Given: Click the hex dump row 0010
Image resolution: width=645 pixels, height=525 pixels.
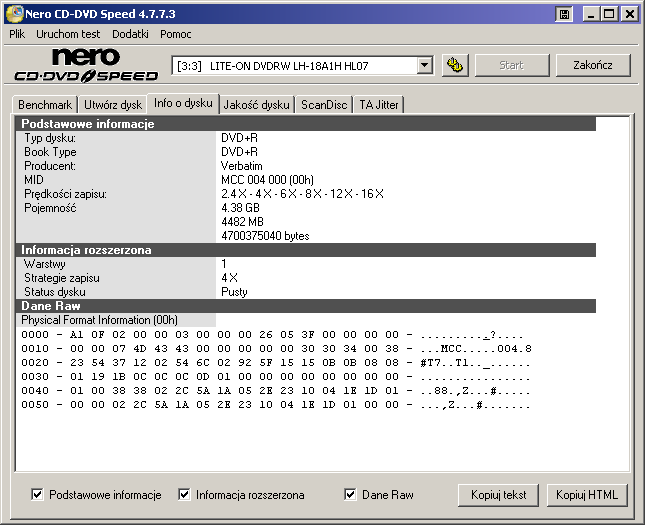Looking at the screenshot, I should coord(276,349).
